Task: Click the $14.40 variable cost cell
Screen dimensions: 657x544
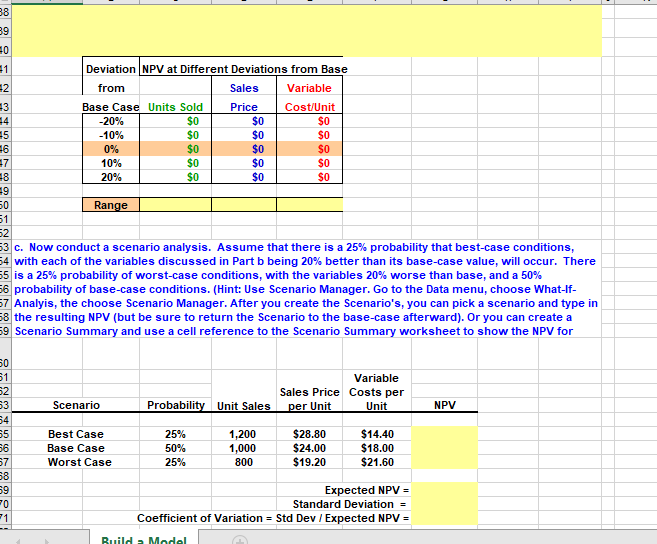Action: coord(377,434)
